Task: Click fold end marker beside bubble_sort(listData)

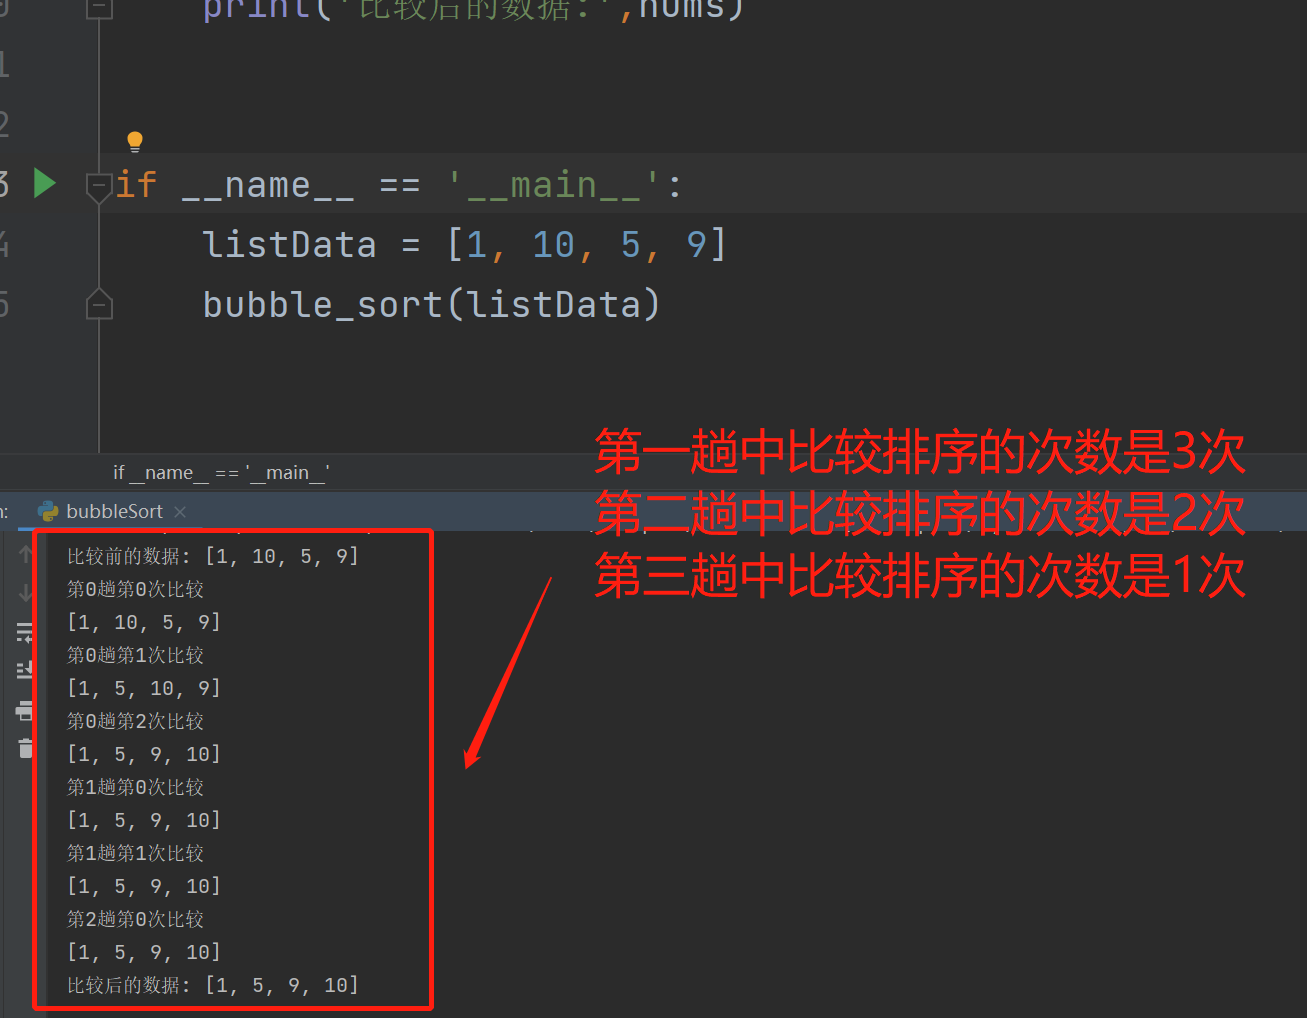Action: pyautogui.click(x=99, y=304)
